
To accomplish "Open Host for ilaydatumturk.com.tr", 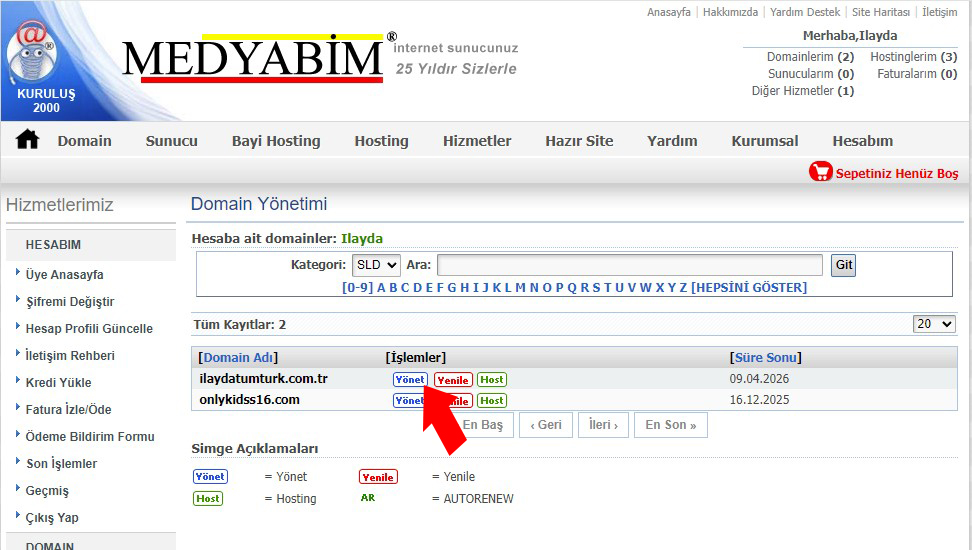I will [492, 379].
